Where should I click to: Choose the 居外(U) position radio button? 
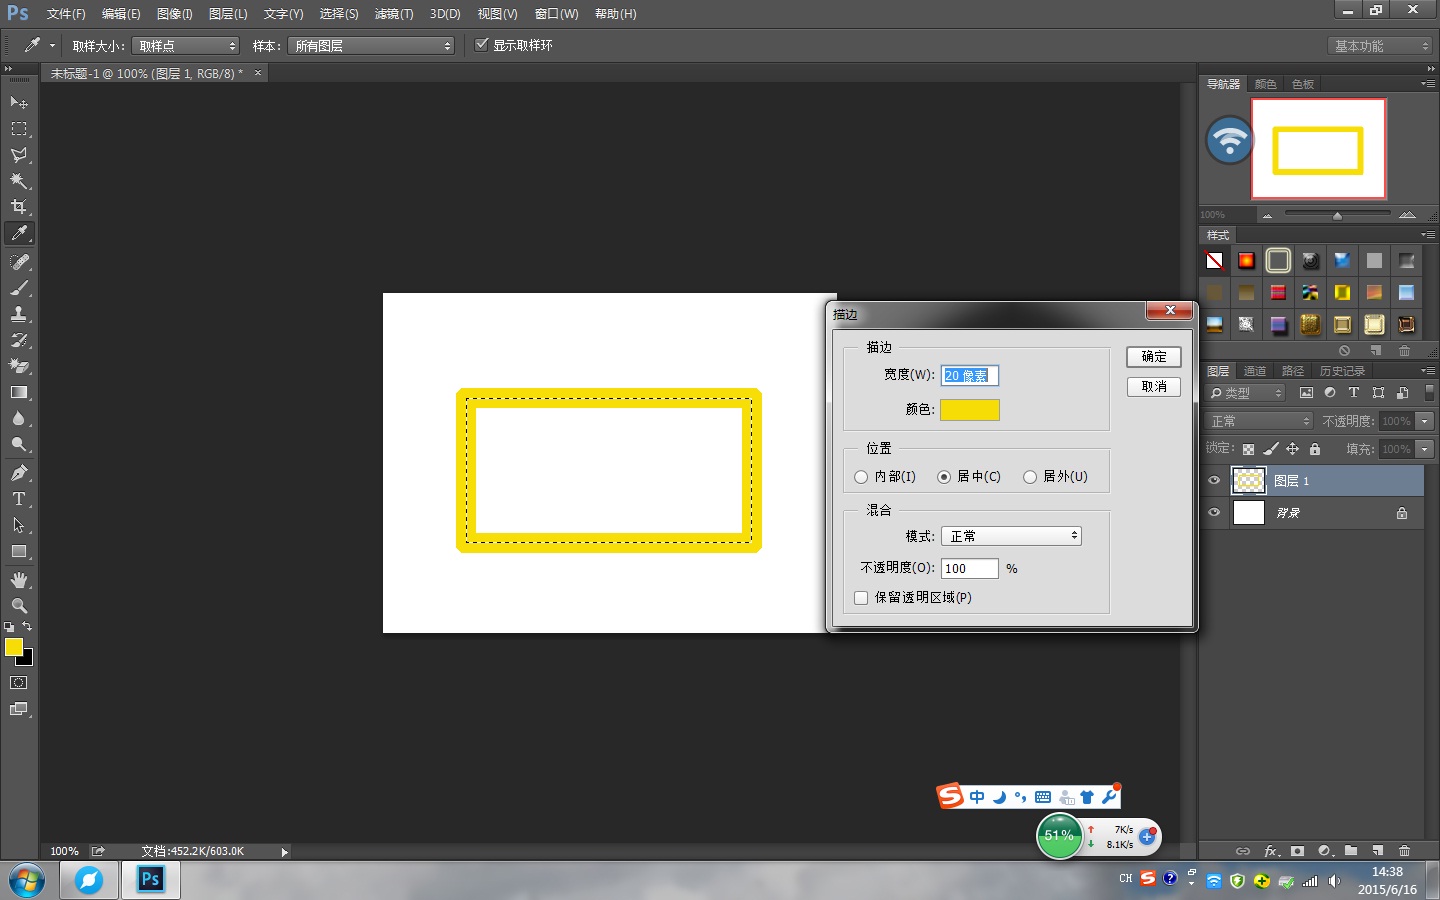pos(1030,477)
